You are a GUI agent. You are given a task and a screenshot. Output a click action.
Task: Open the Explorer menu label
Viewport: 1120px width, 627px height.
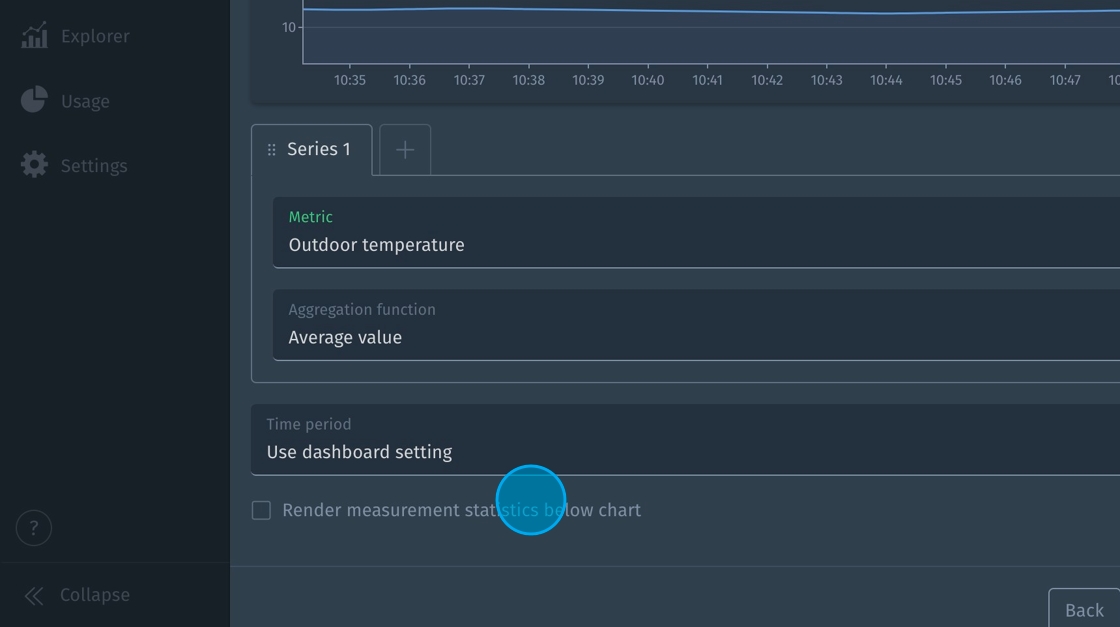pos(95,37)
